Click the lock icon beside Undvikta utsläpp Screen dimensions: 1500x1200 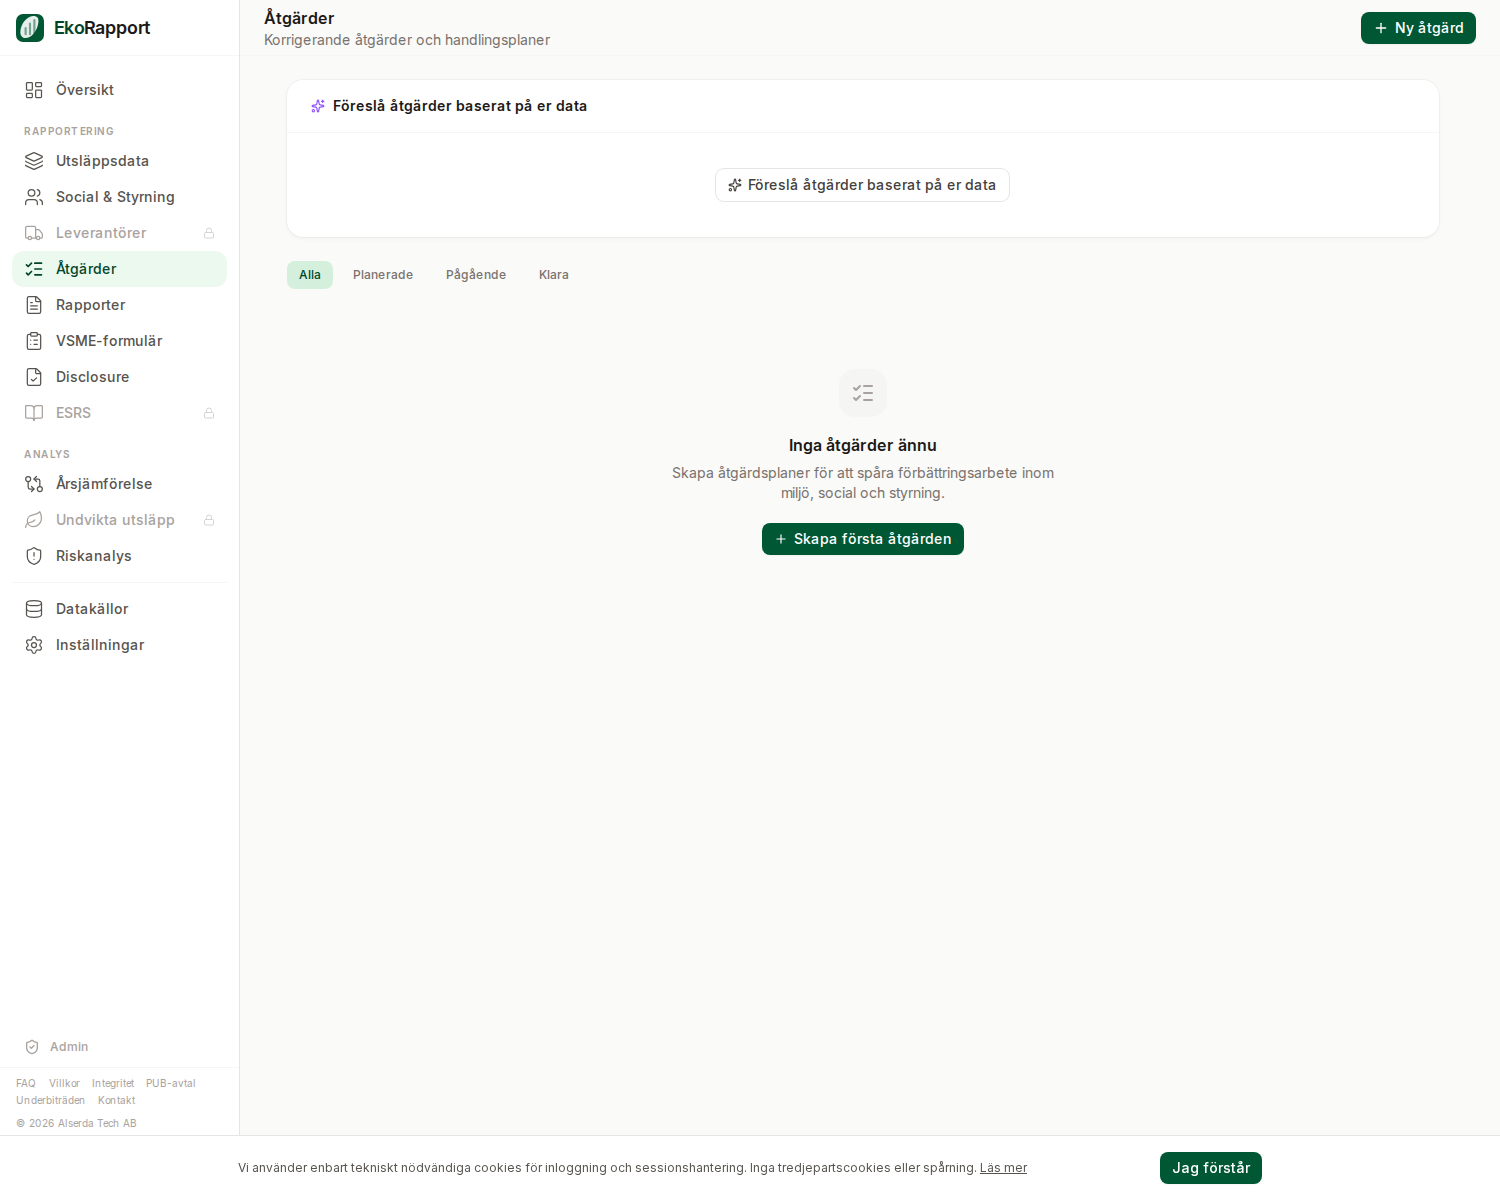point(209,520)
